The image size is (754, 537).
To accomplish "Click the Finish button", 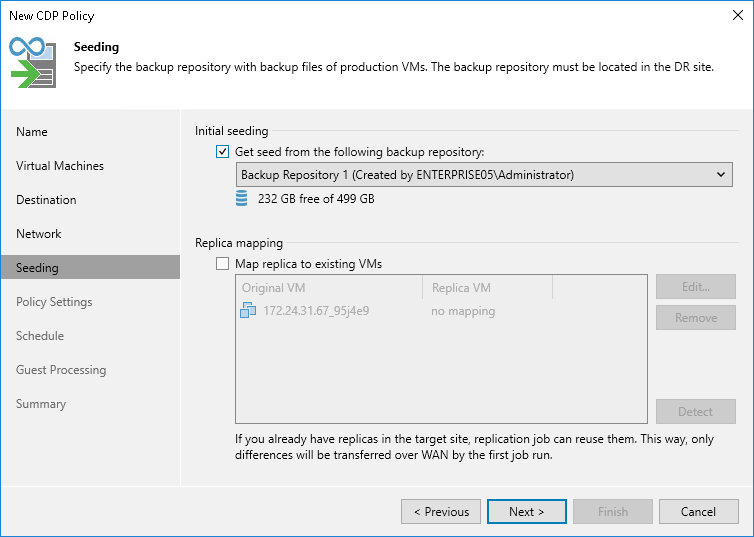I will 613,512.
